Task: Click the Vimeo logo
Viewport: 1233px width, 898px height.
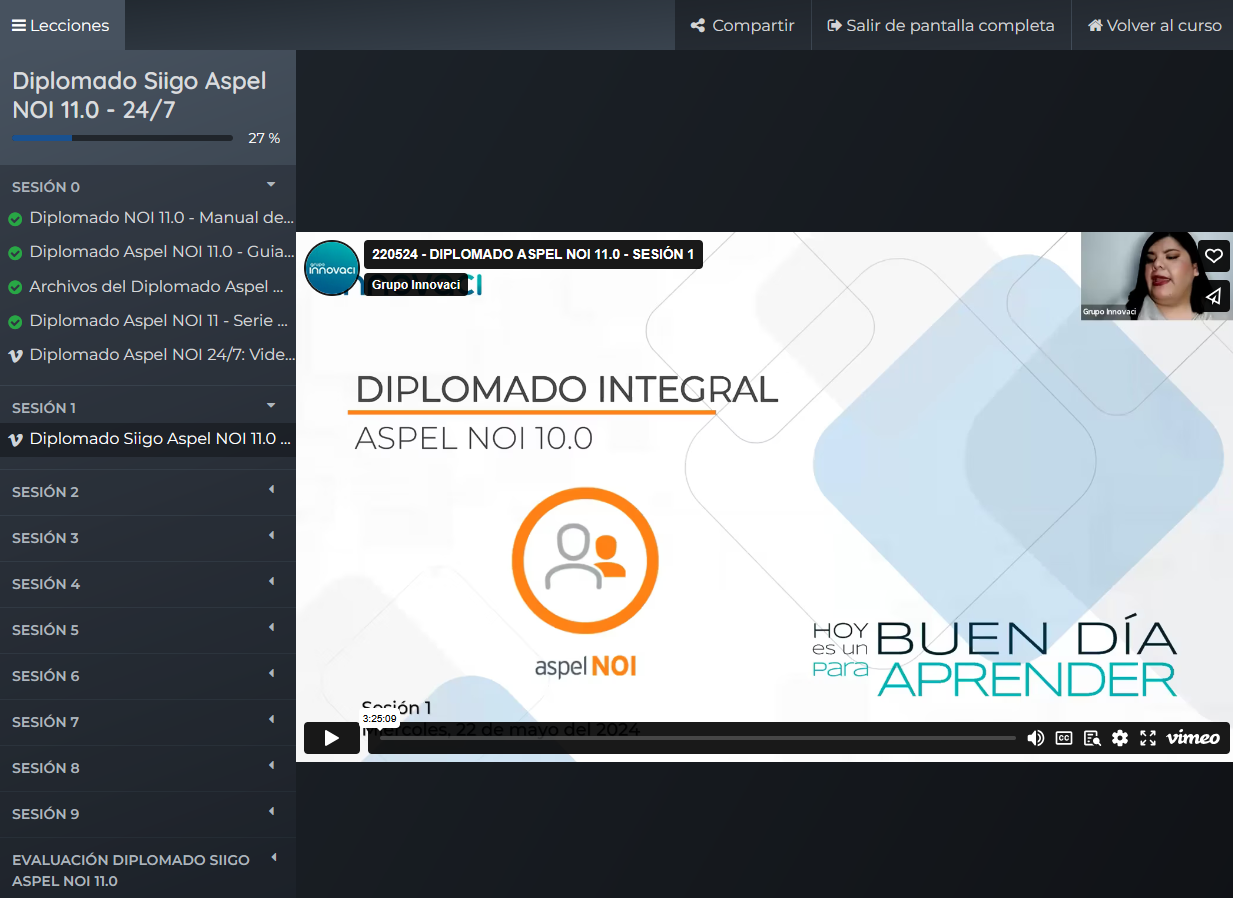Action: coord(1193,738)
